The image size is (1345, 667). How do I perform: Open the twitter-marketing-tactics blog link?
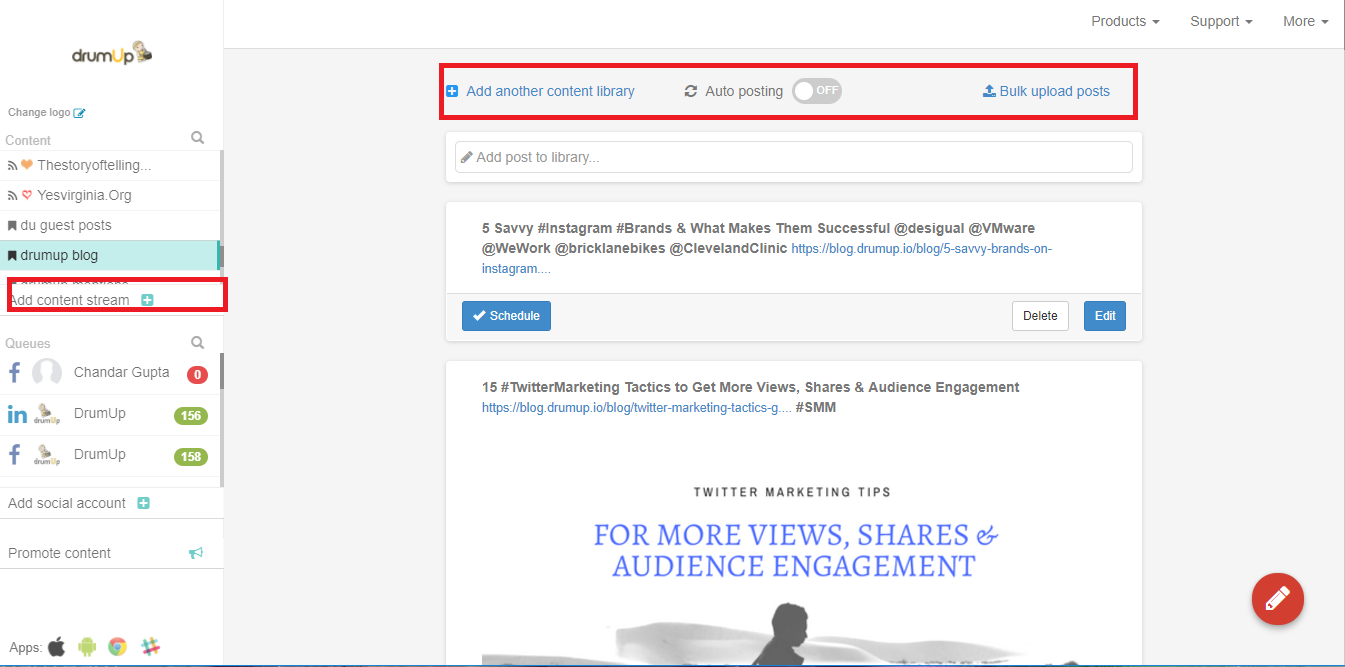click(635, 408)
